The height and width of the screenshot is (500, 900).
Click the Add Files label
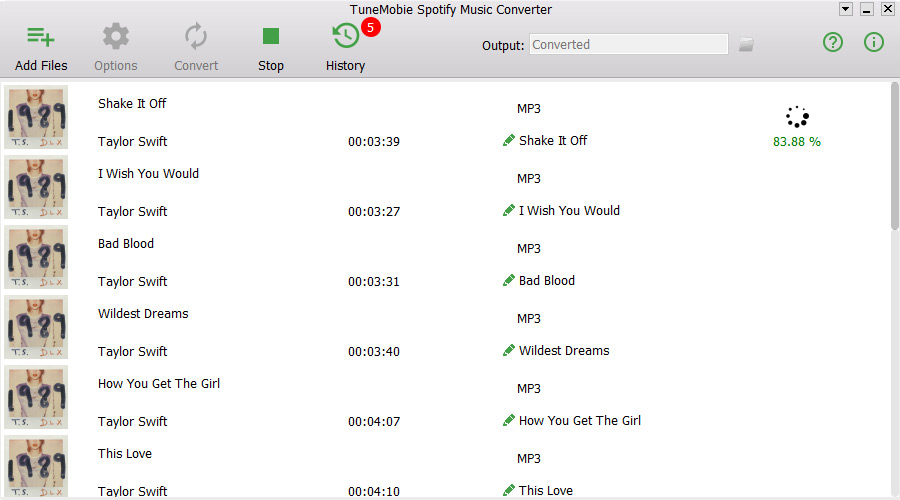click(x=41, y=65)
